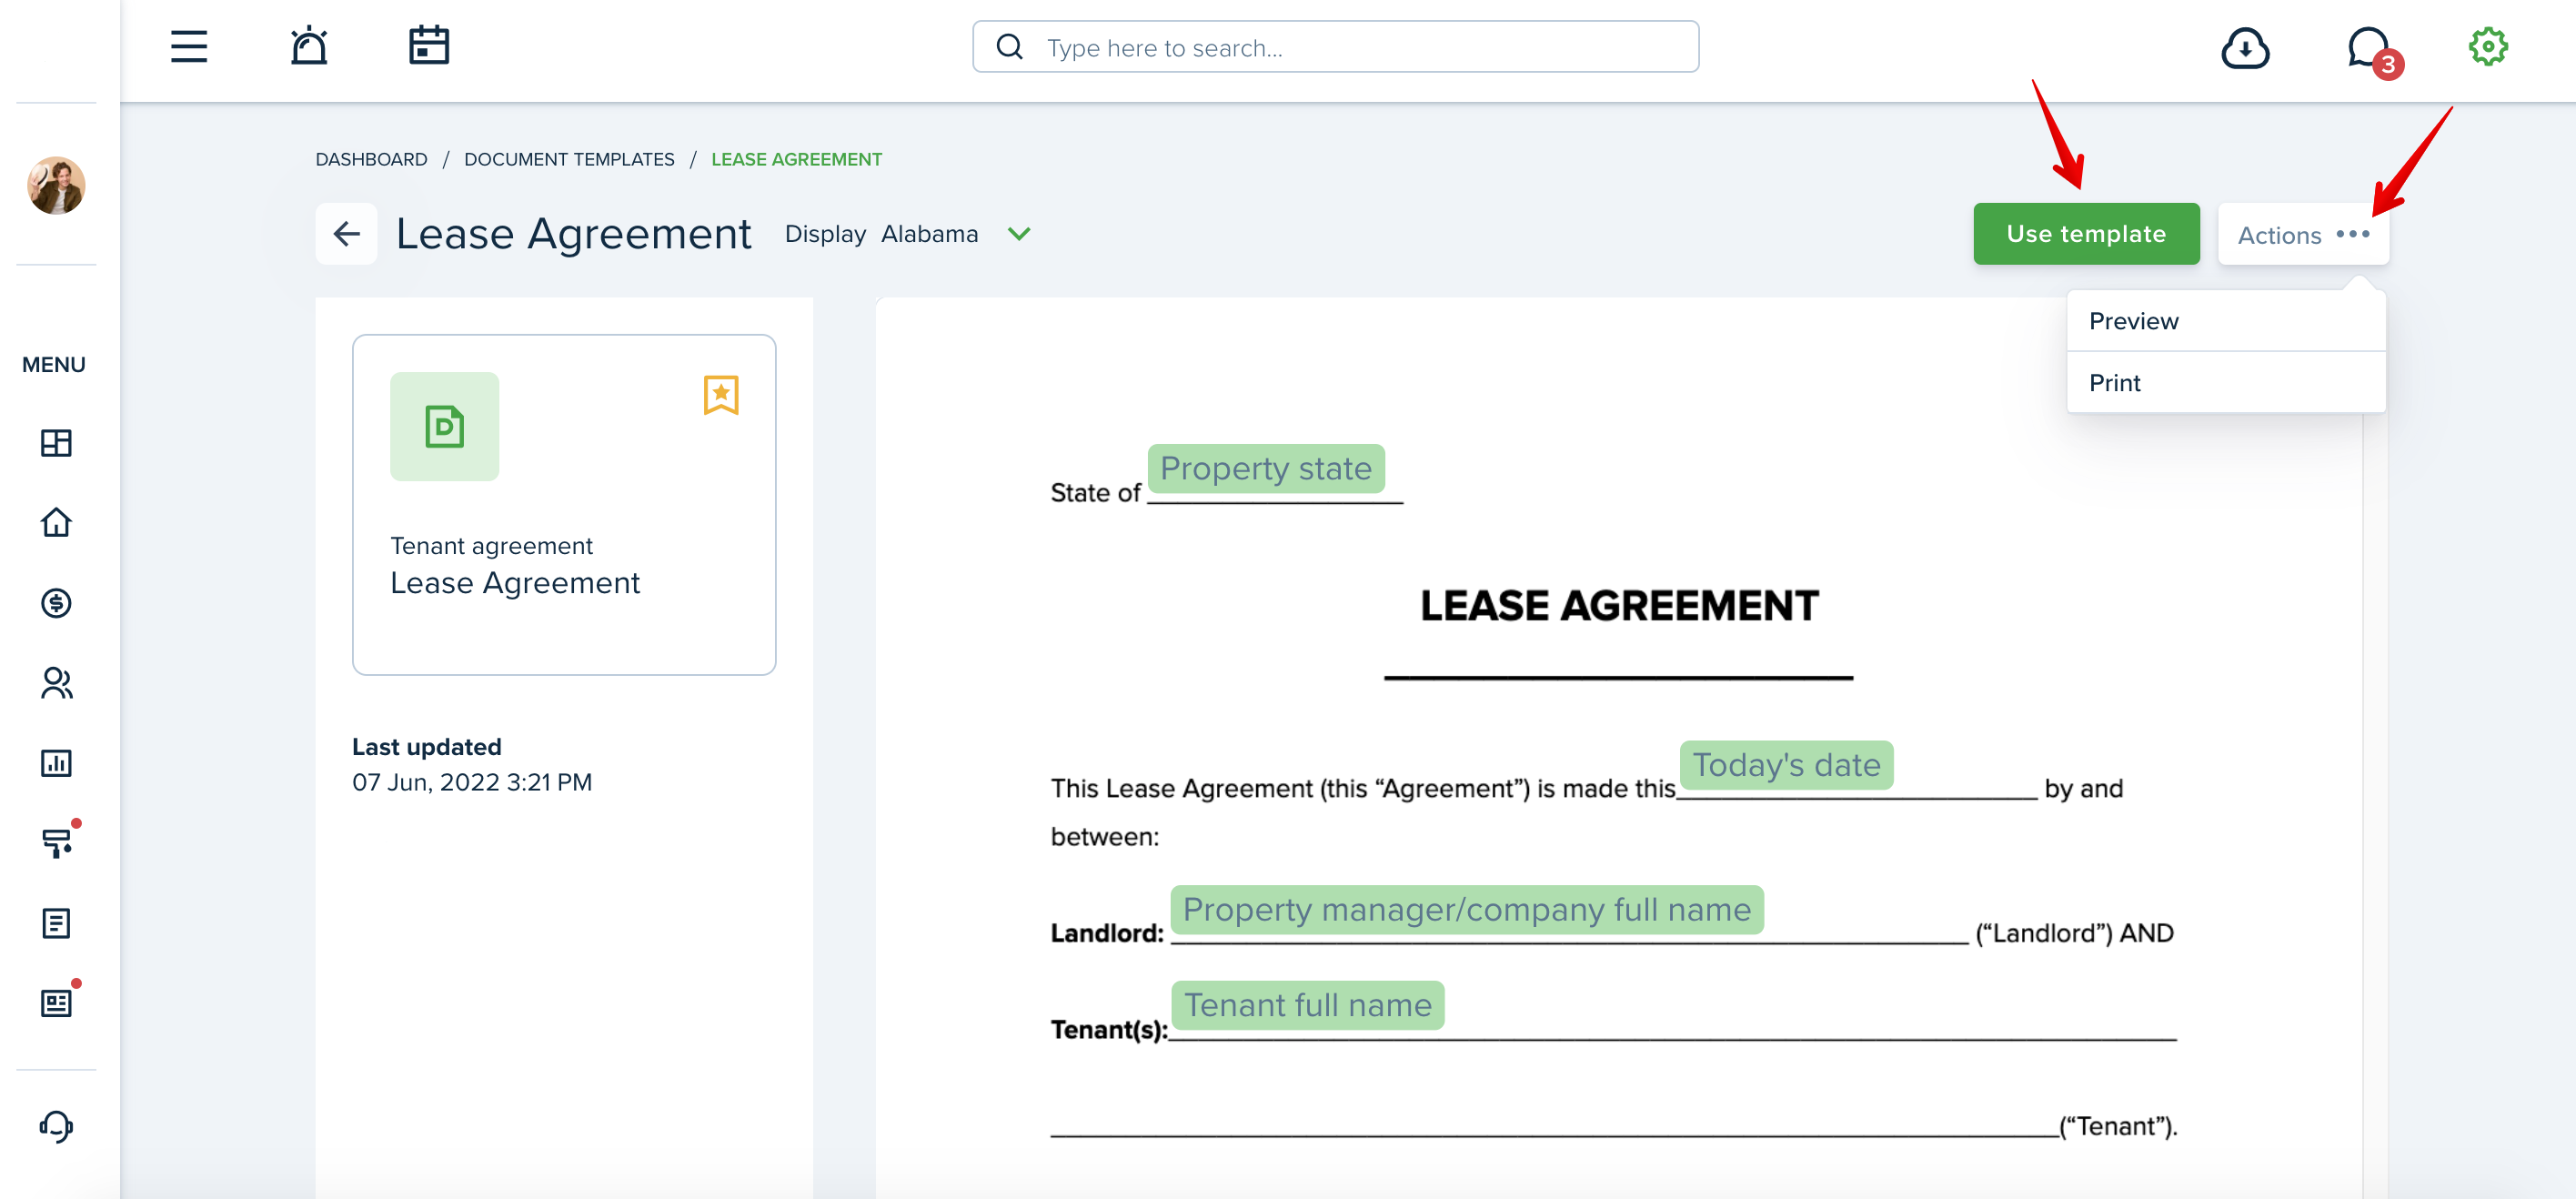Click the MENU label in sidebar
The width and height of the screenshot is (2576, 1199).
point(54,364)
